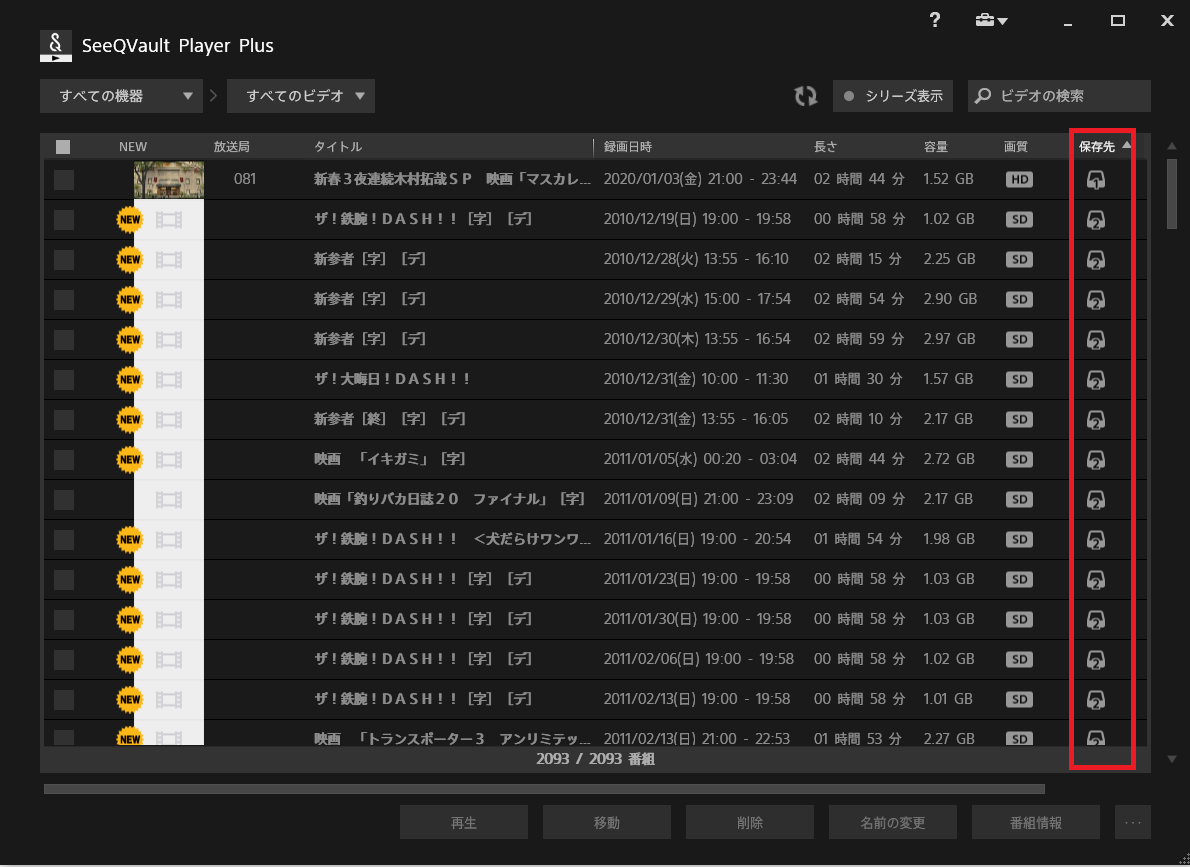Expand the すべての機器 dropdown

pos(121,96)
